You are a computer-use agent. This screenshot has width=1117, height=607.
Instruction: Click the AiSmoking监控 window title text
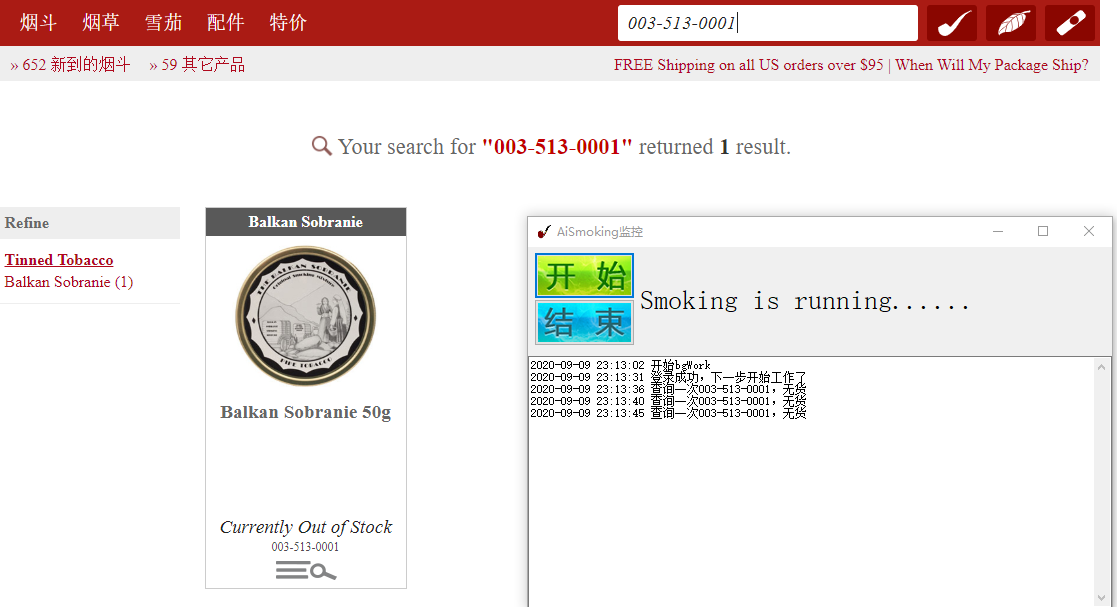[x=600, y=232]
